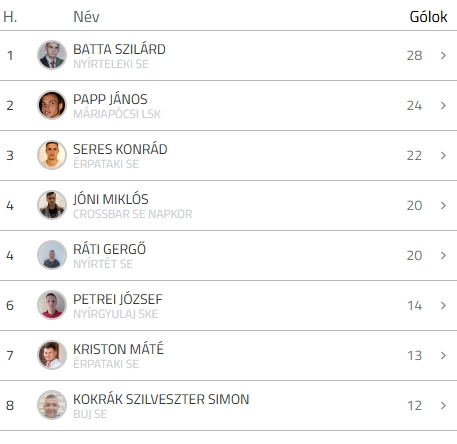
Task: Open the Kriston Máté name link
Action: 118,349
